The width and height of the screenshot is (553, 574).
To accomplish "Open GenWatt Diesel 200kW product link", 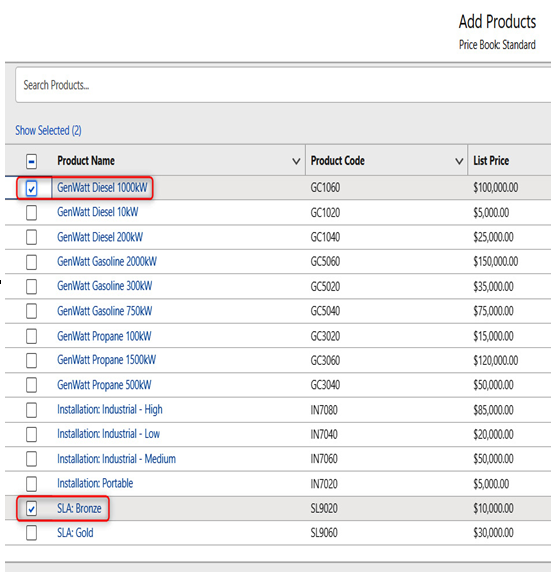I will coord(100,237).
